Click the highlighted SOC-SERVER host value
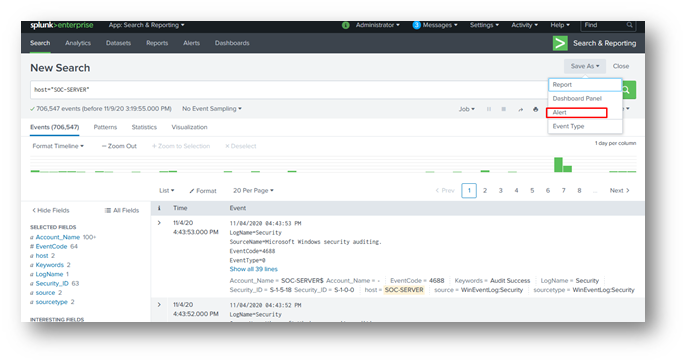Viewport: 687px width, 364px height. click(x=404, y=290)
